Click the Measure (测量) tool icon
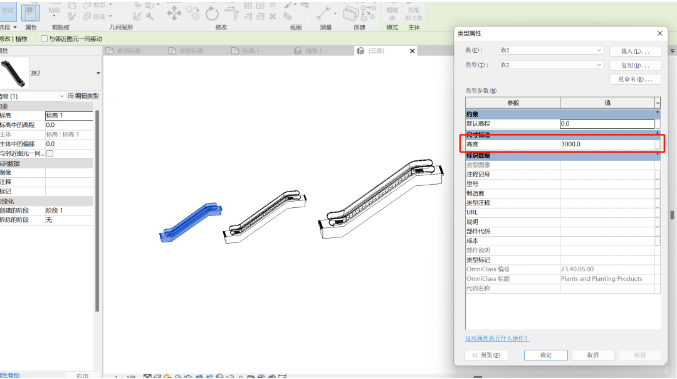This screenshot has width=677, height=379. tap(323, 13)
